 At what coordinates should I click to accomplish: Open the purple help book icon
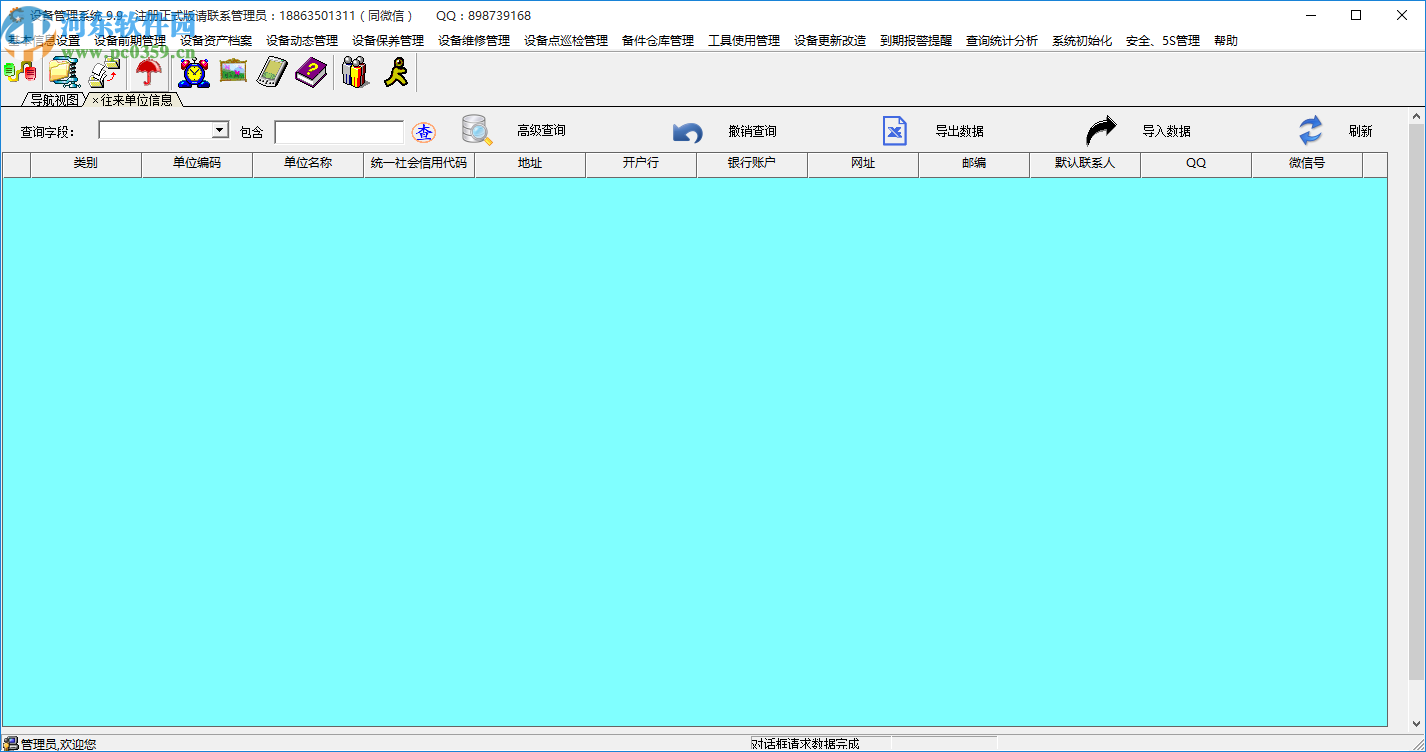(311, 73)
